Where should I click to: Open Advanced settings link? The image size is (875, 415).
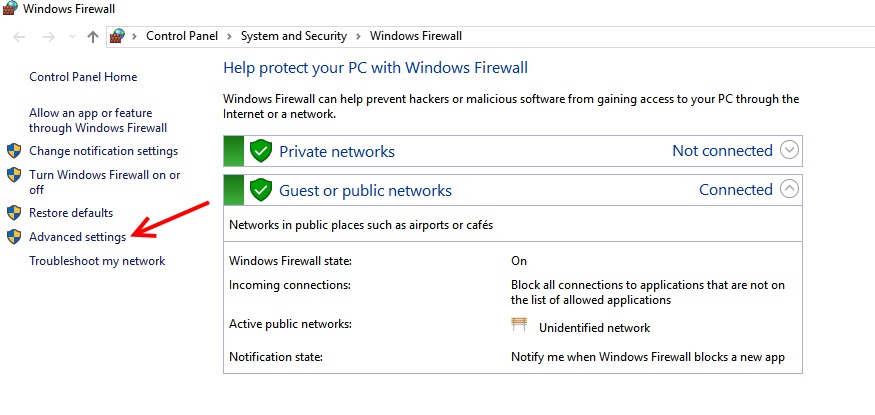point(77,237)
